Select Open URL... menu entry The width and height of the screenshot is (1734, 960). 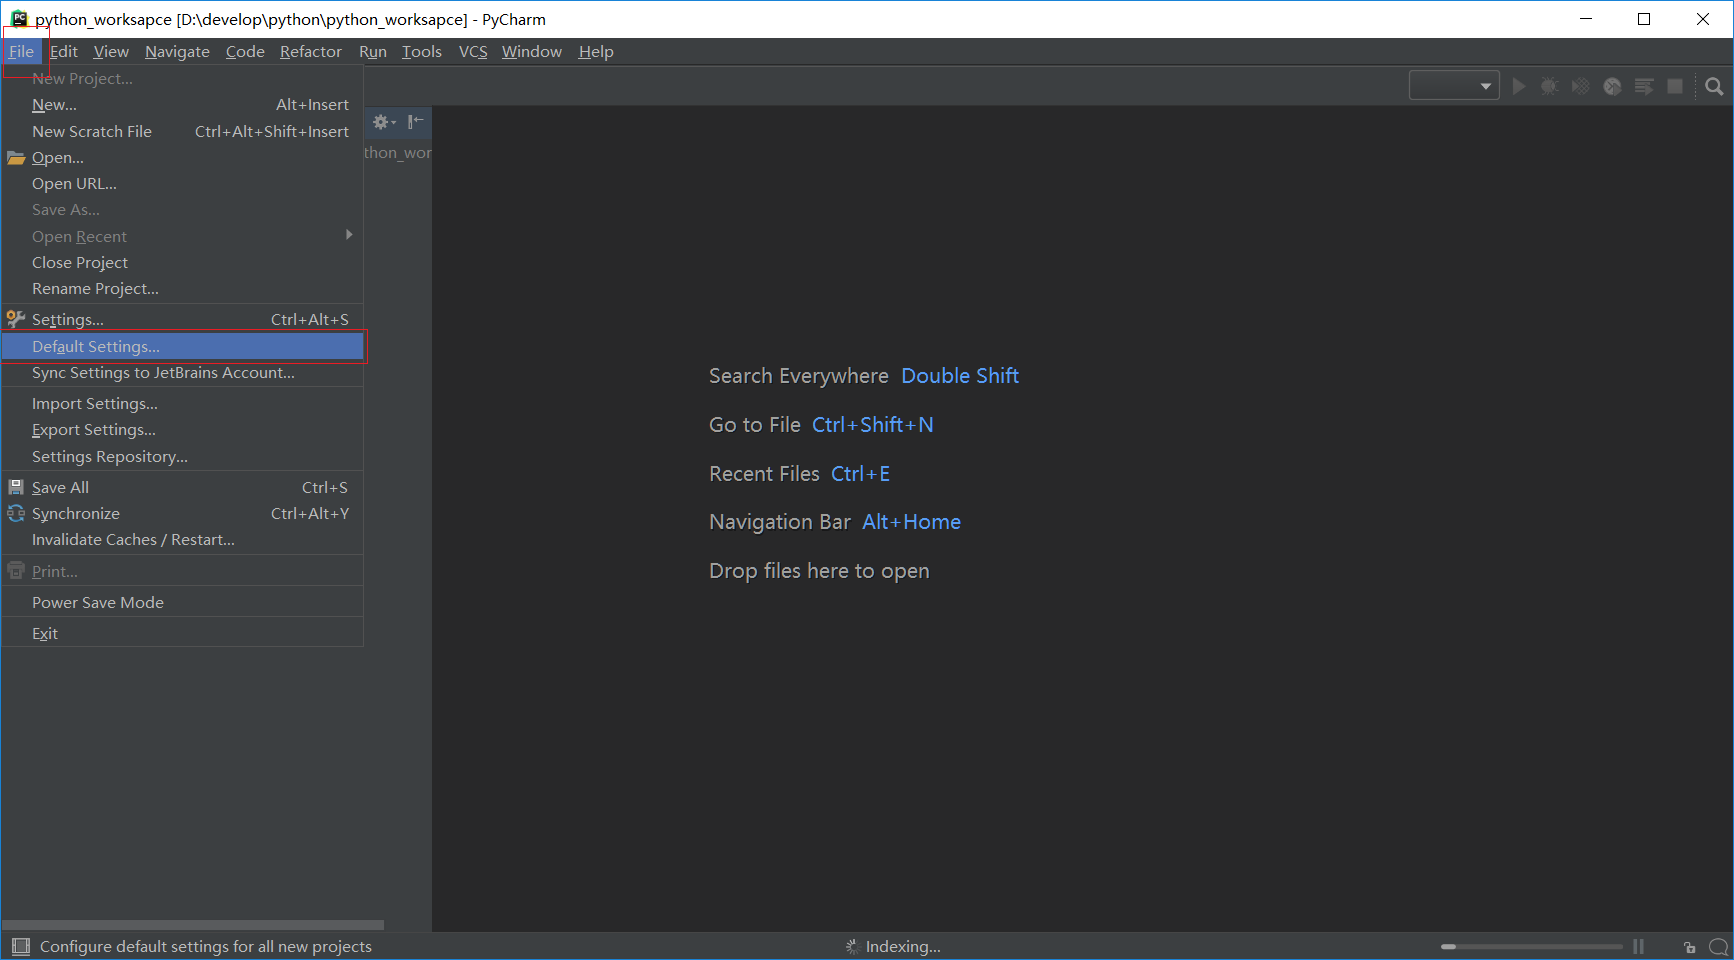[183, 184]
